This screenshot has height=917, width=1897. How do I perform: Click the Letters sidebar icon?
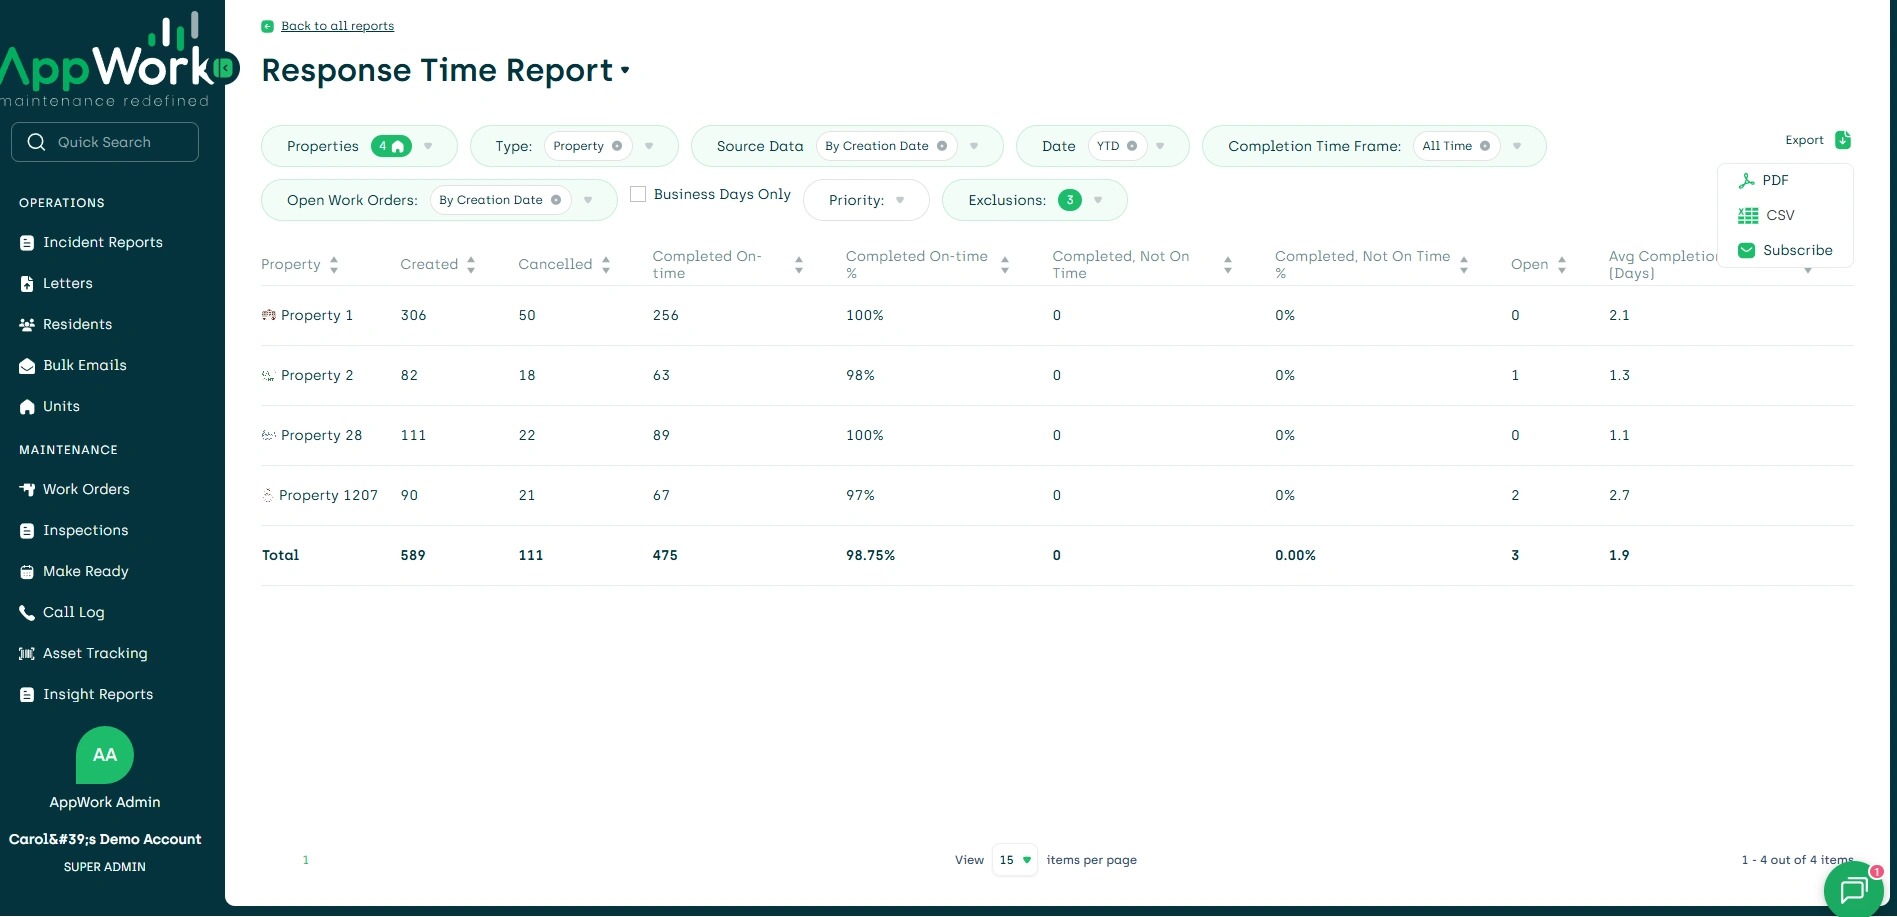click(27, 284)
